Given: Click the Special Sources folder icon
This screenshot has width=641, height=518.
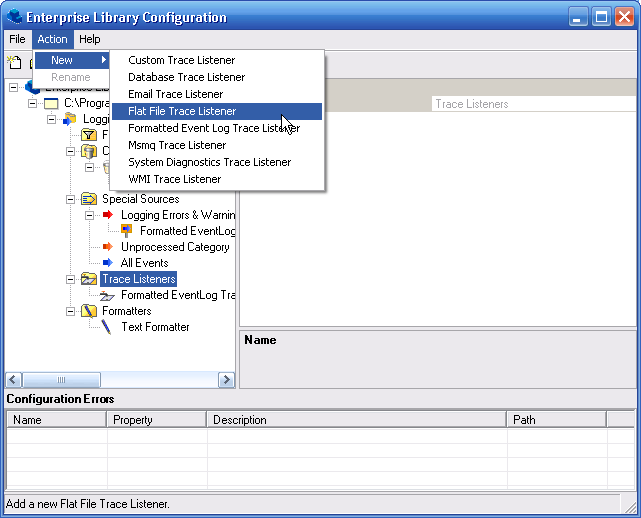Looking at the screenshot, I should 88,199.
